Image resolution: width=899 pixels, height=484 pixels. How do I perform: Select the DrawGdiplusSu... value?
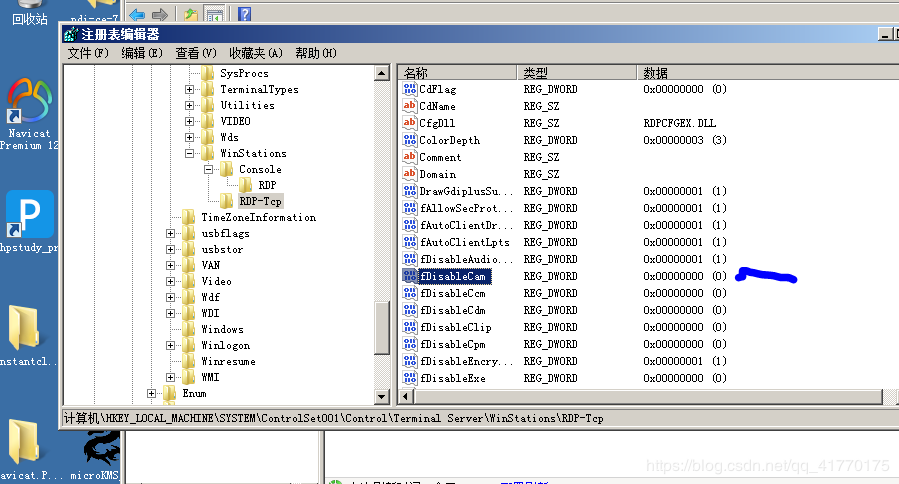point(466,191)
